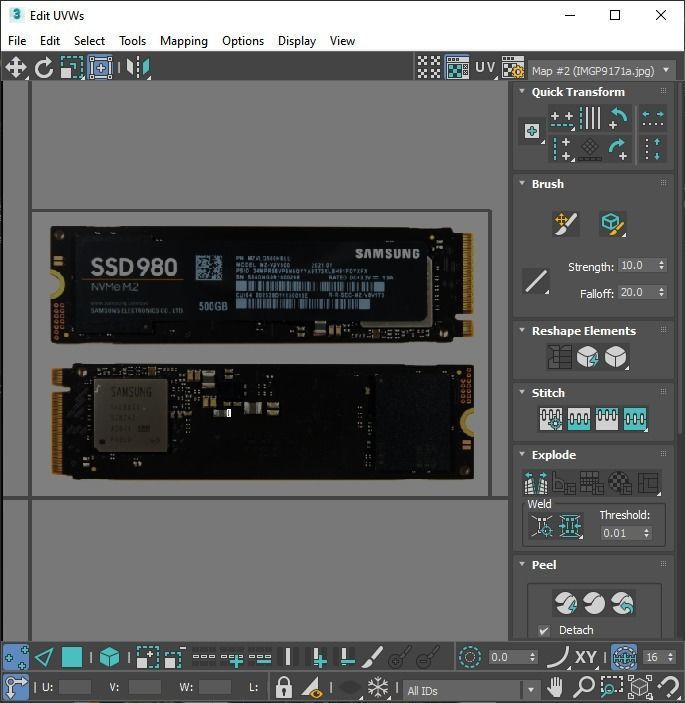Toggle Show Map background icon
Viewport: 685px width, 703px height.
pyautogui.click(x=457, y=68)
